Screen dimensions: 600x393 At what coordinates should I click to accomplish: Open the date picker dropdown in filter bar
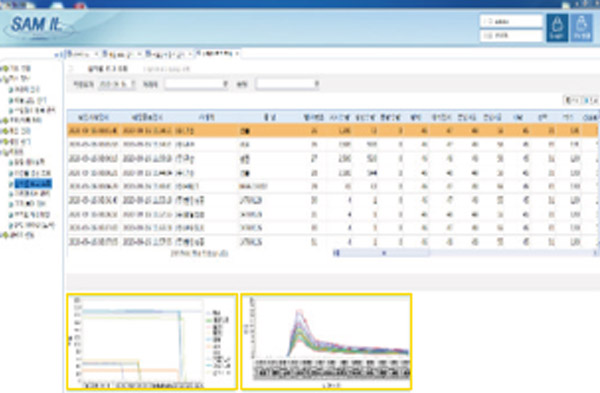(x=132, y=84)
